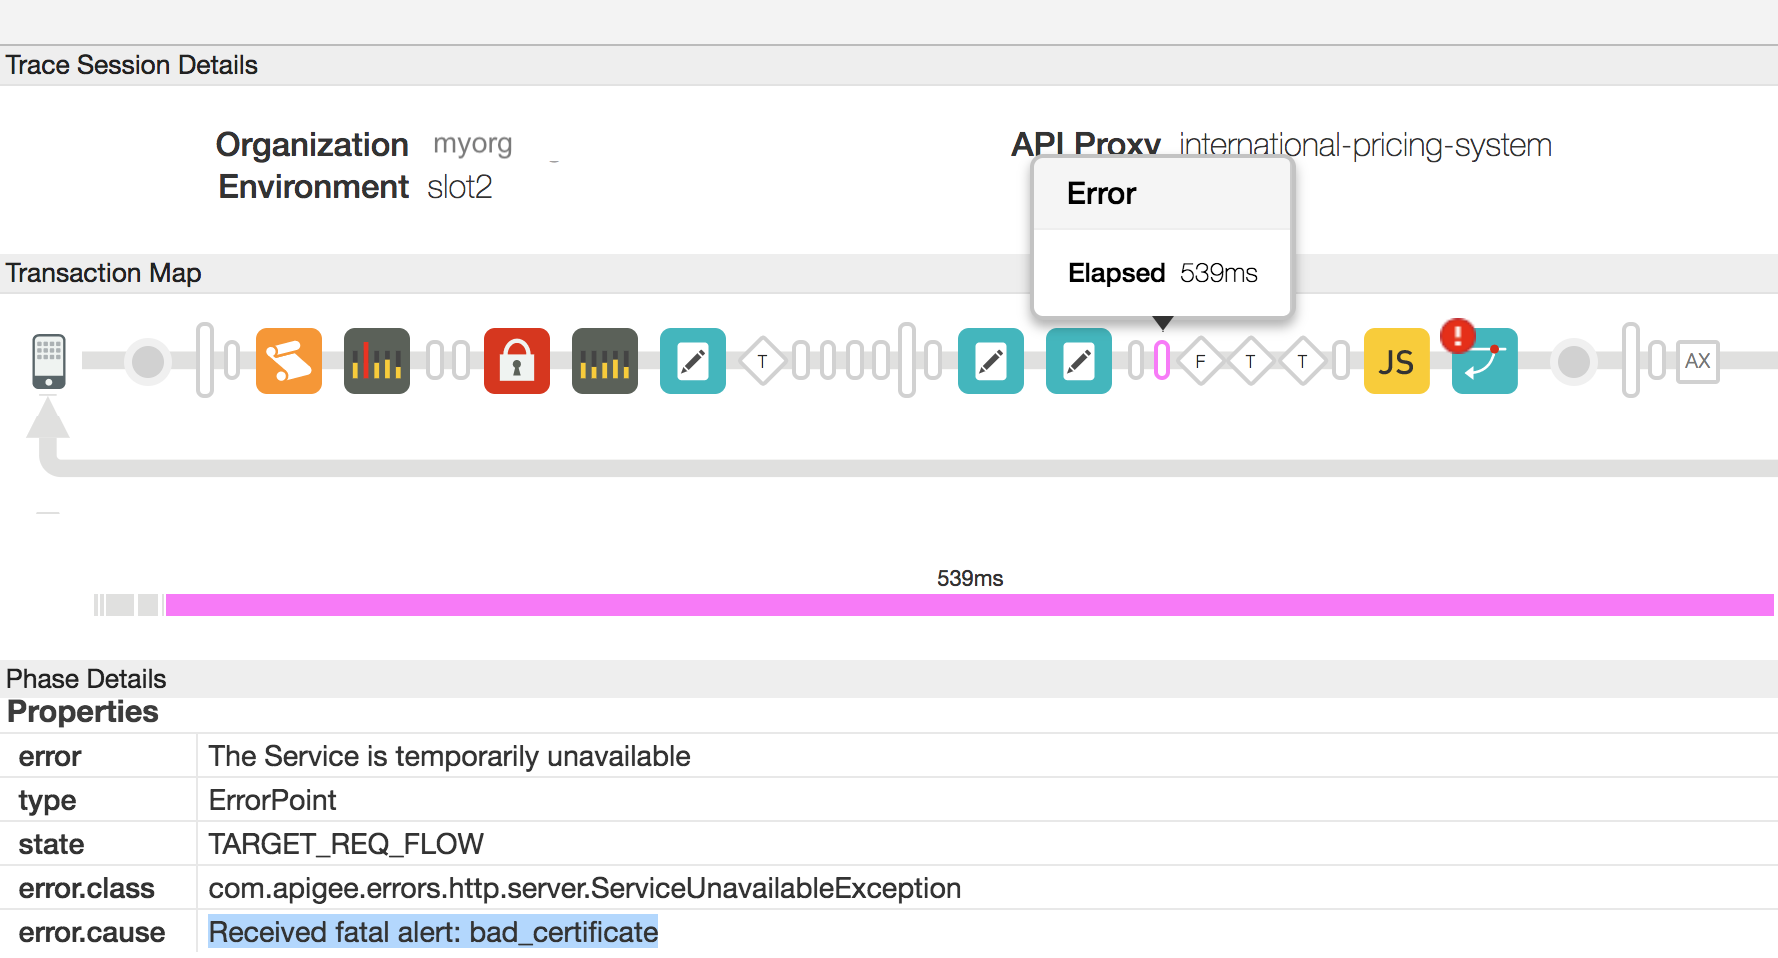Image resolution: width=1778 pixels, height=958 pixels.
Task: Open the teal policy with red error badge
Action: pyautogui.click(x=1484, y=361)
